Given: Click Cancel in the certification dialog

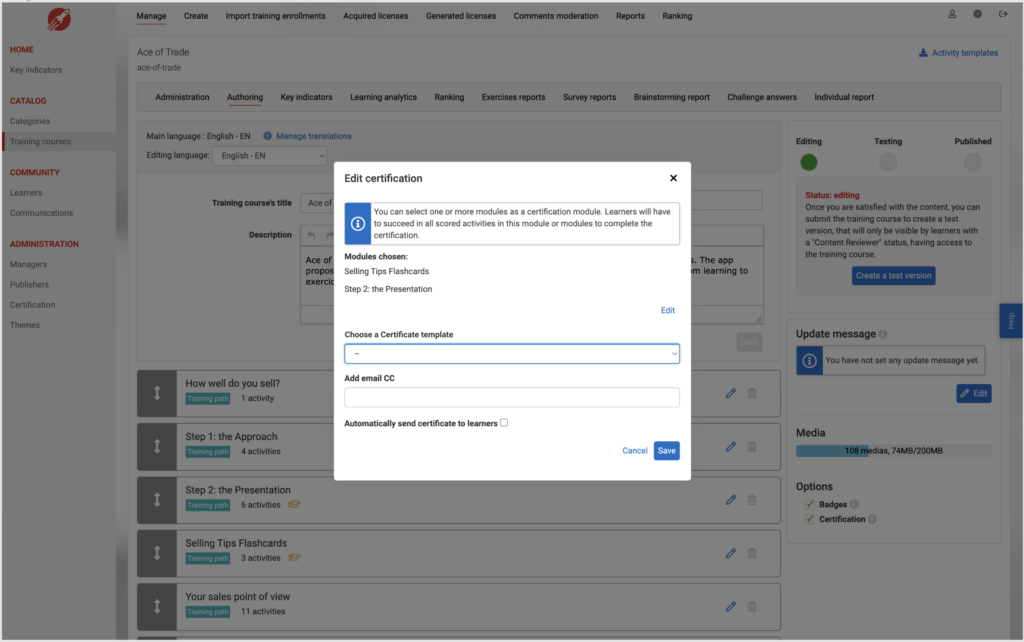Looking at the screenshot, I should pyautogui.click(x=634, y=451).
